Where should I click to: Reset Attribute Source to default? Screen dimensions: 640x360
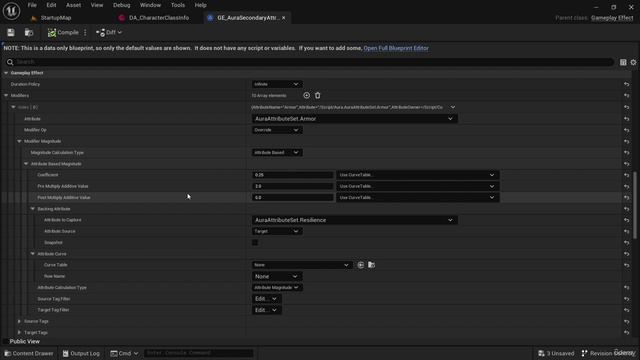click(x=627, y=231)
